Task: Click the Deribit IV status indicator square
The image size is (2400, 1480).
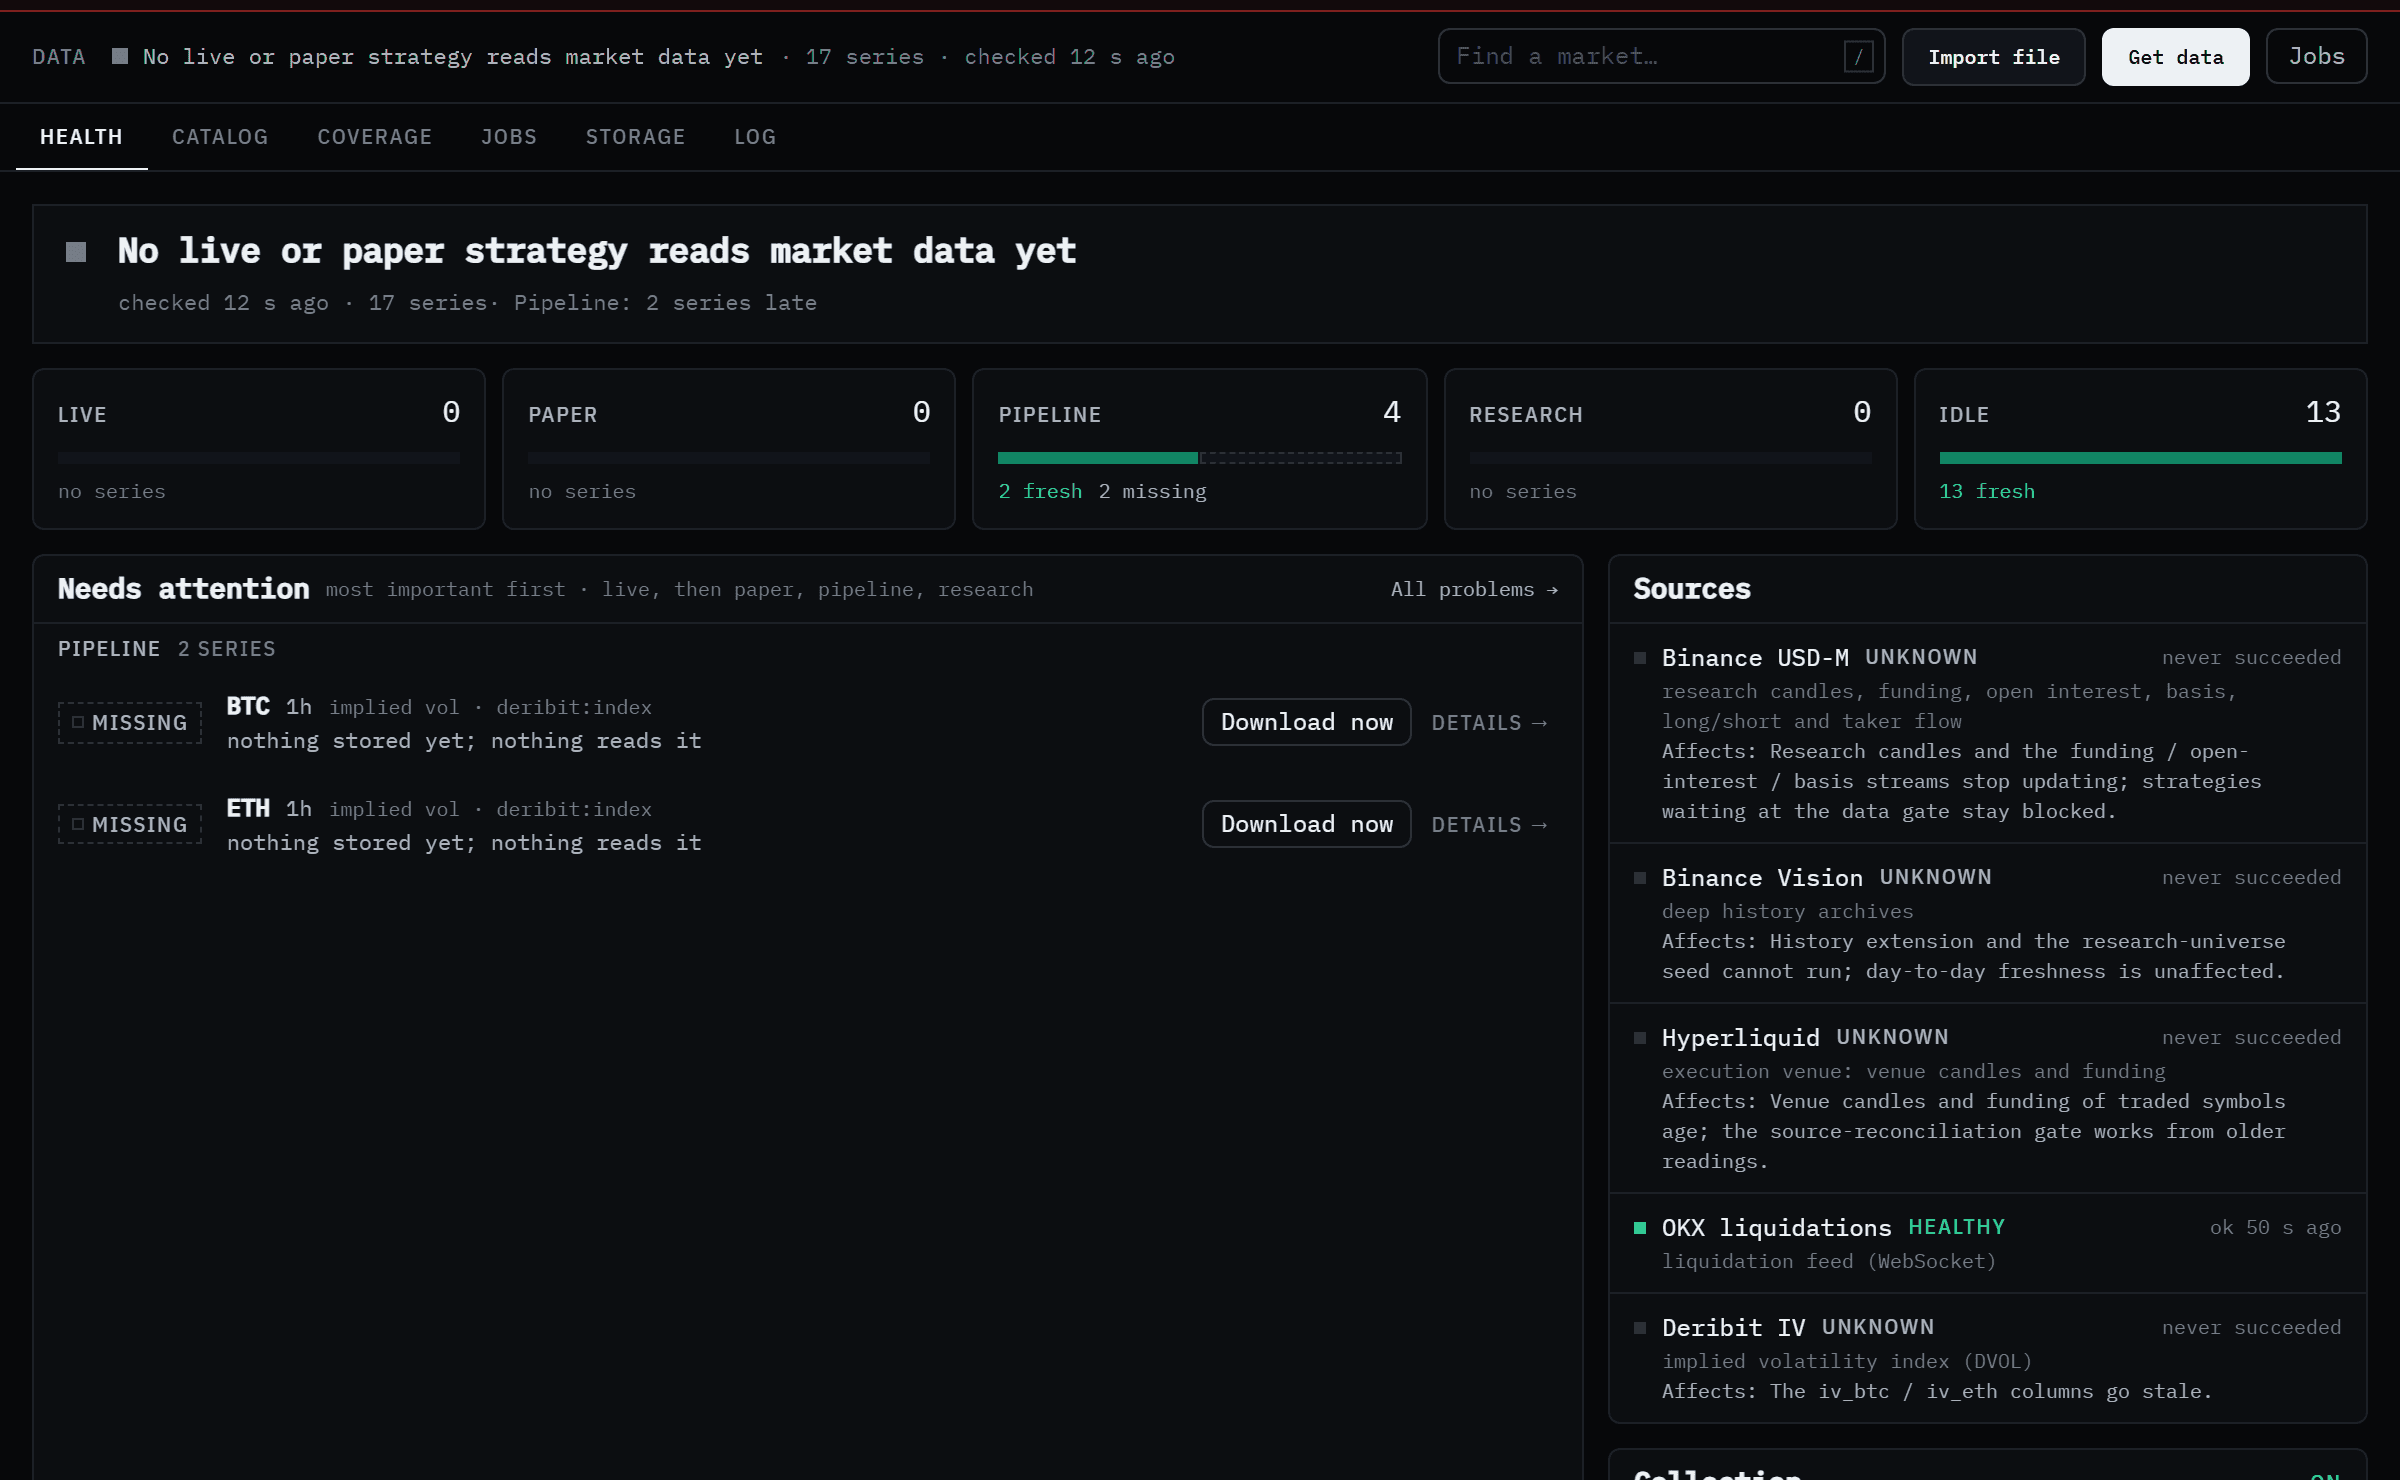Action: pyautogui.click(x=1640, y=1328)
